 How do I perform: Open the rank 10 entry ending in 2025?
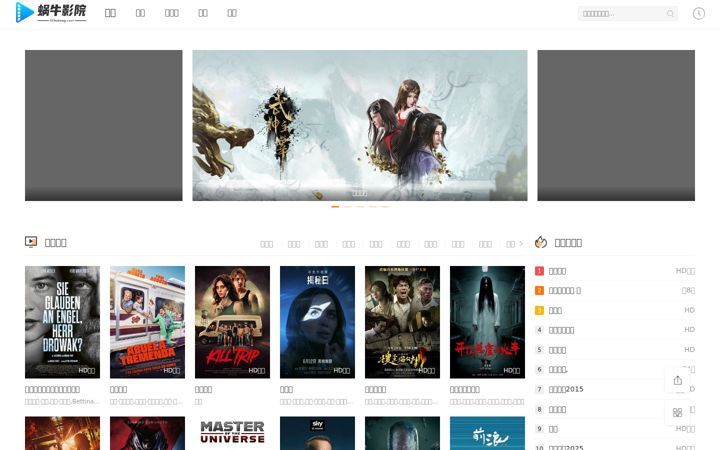[x=566, y=447]
